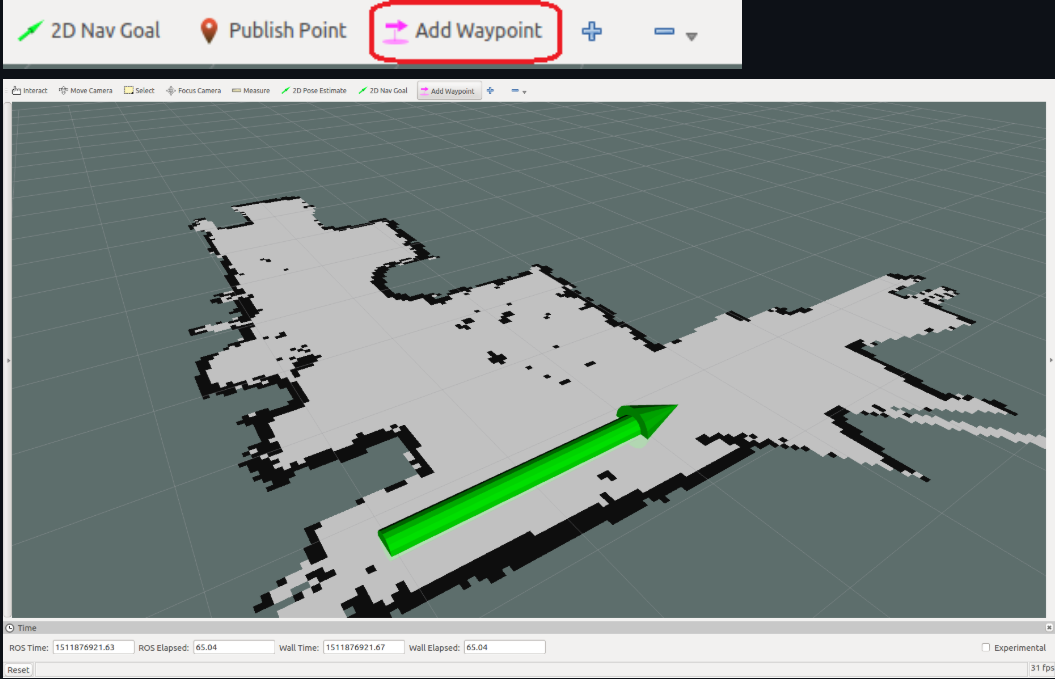Select the 2D Pose Estimate tool

(314, 90)
